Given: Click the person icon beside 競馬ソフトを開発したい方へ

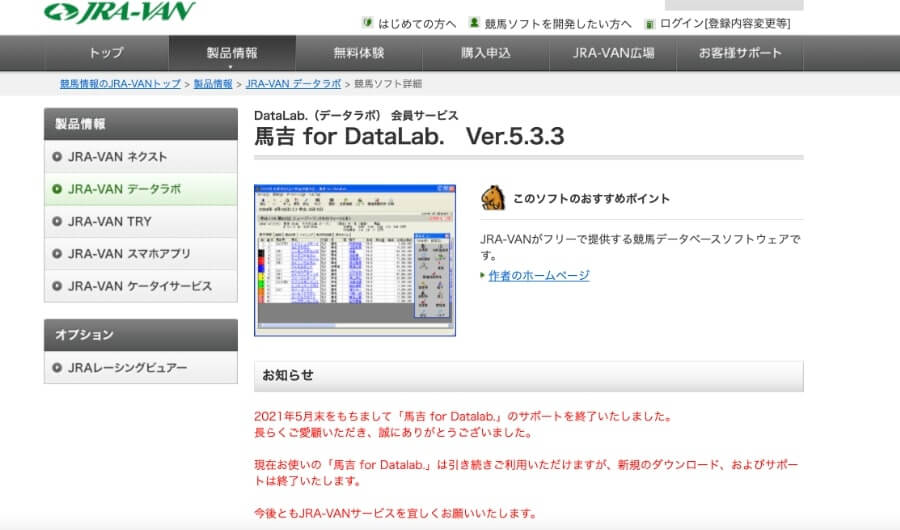Looking at the screenshot, I should click(x=474, y=23).
